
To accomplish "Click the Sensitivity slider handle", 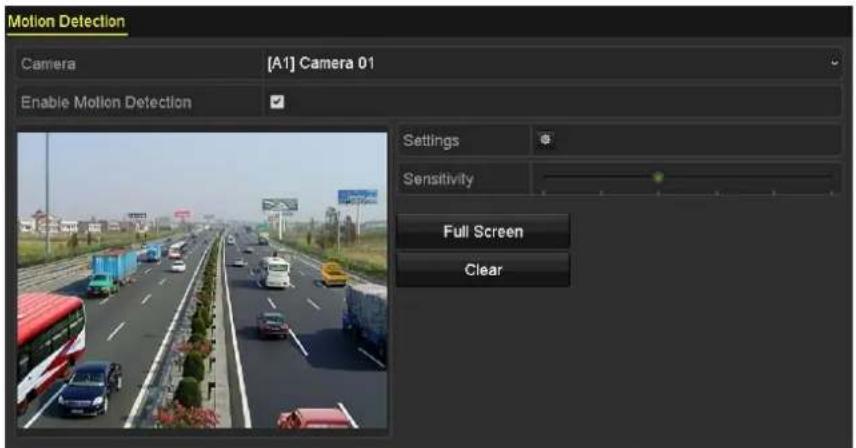I will 658,177.
